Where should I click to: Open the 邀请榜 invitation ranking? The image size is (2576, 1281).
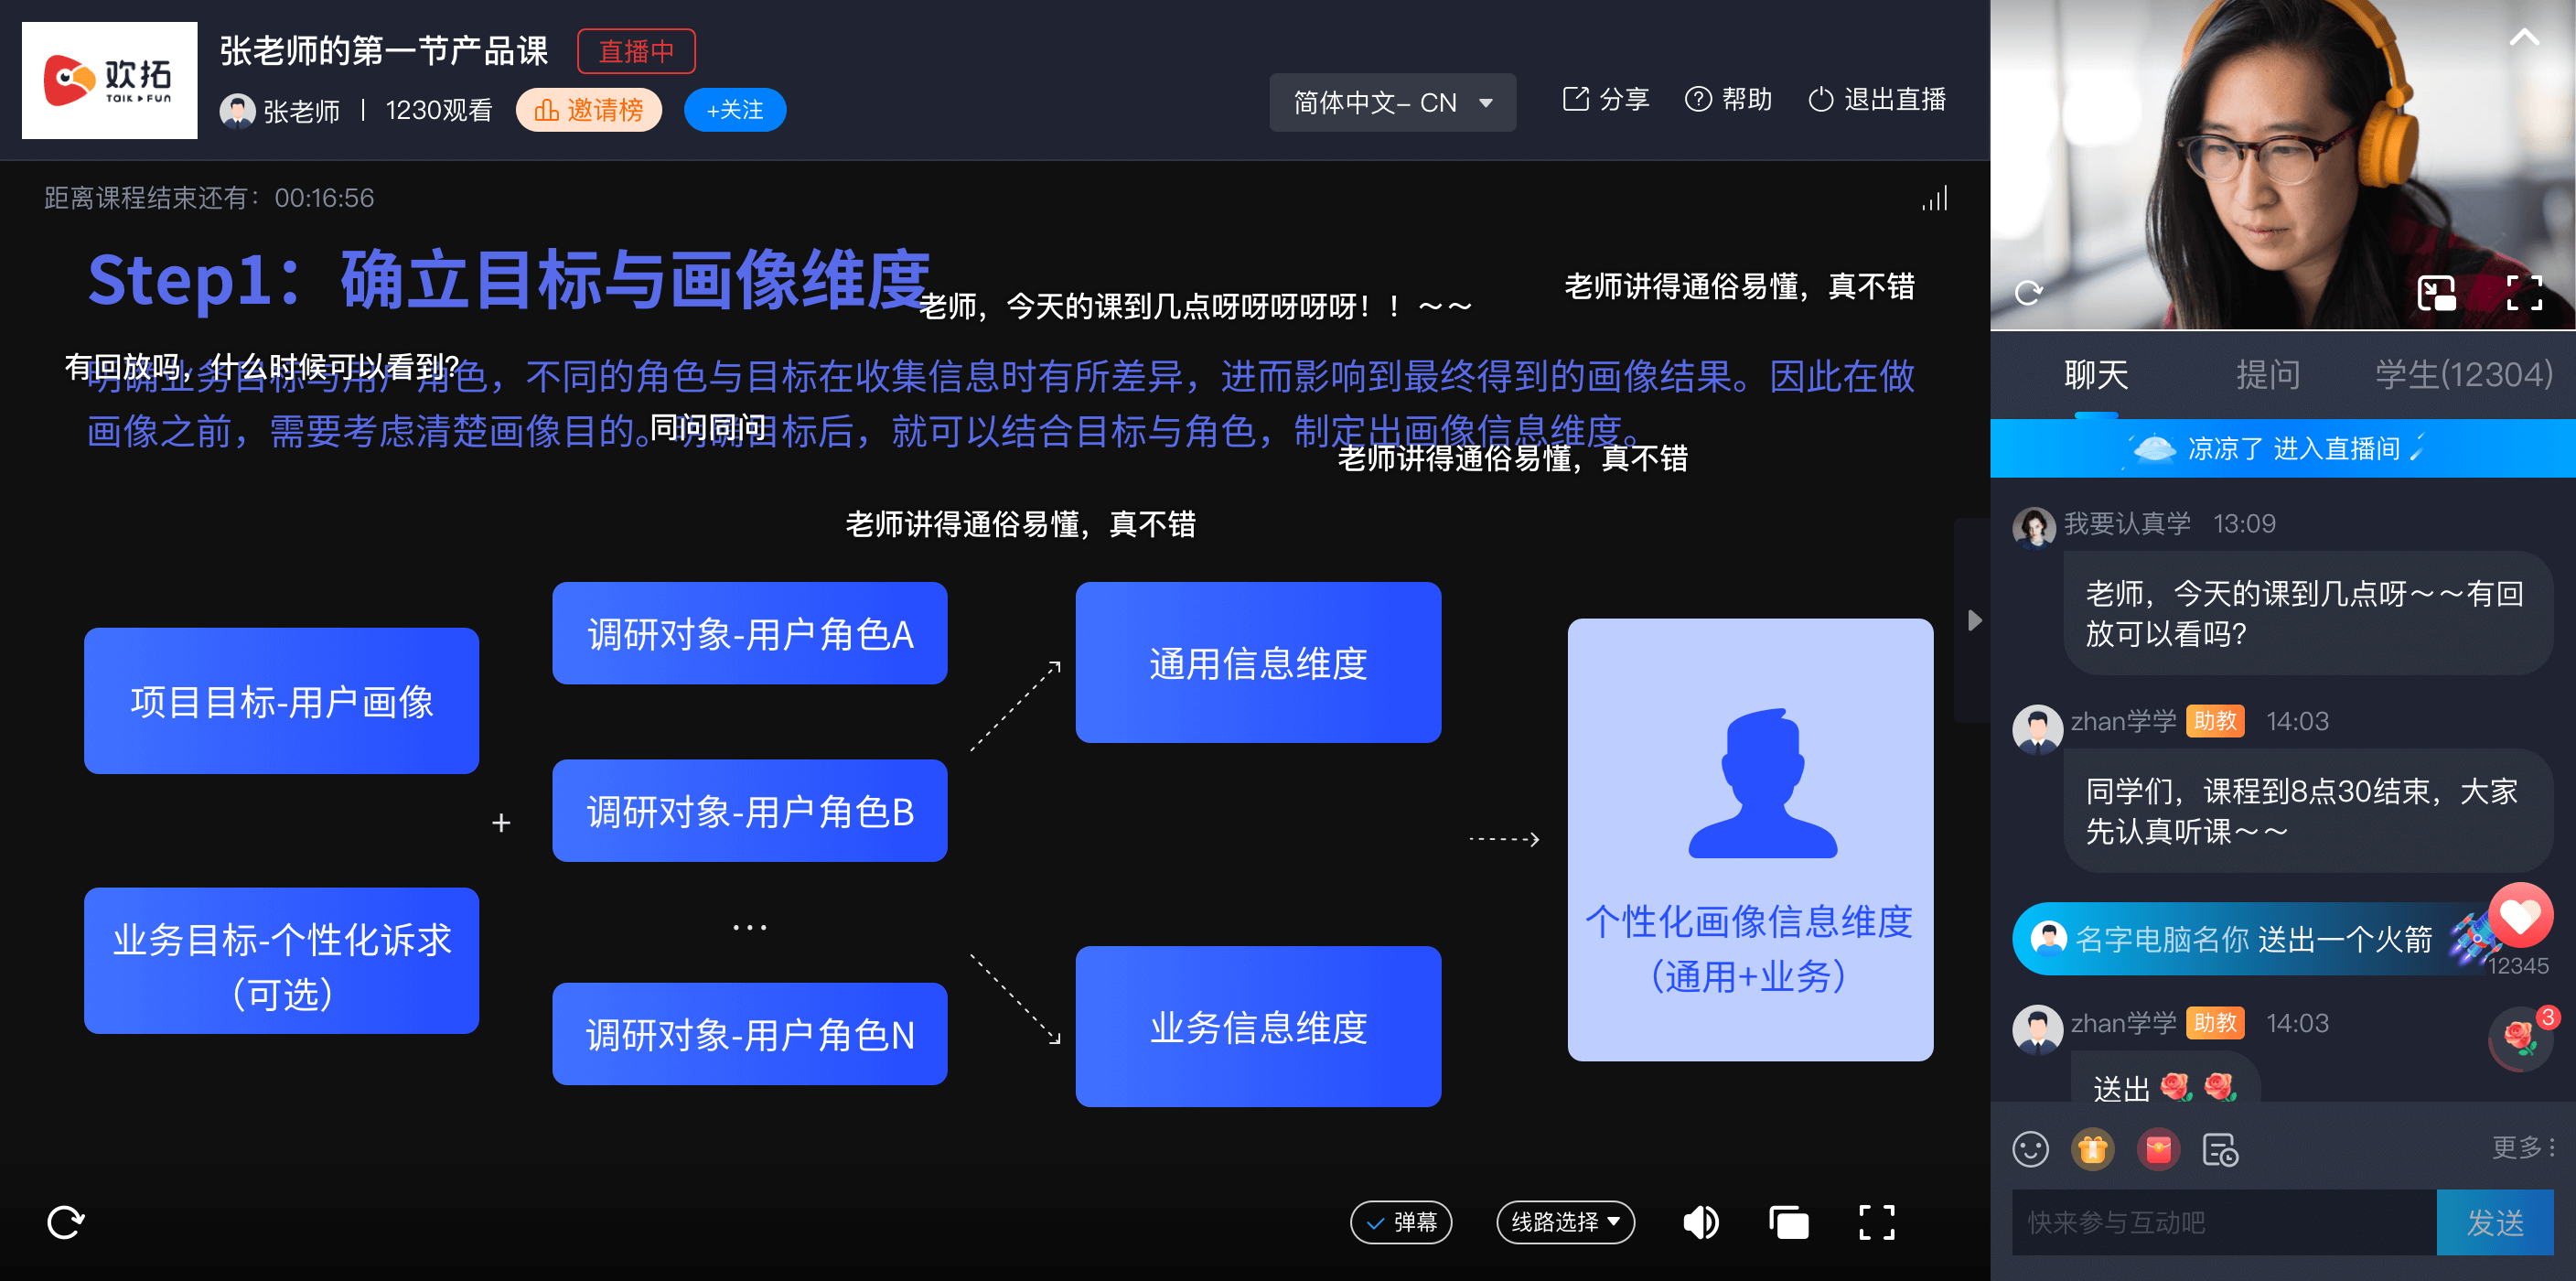[x=588, y=110]
